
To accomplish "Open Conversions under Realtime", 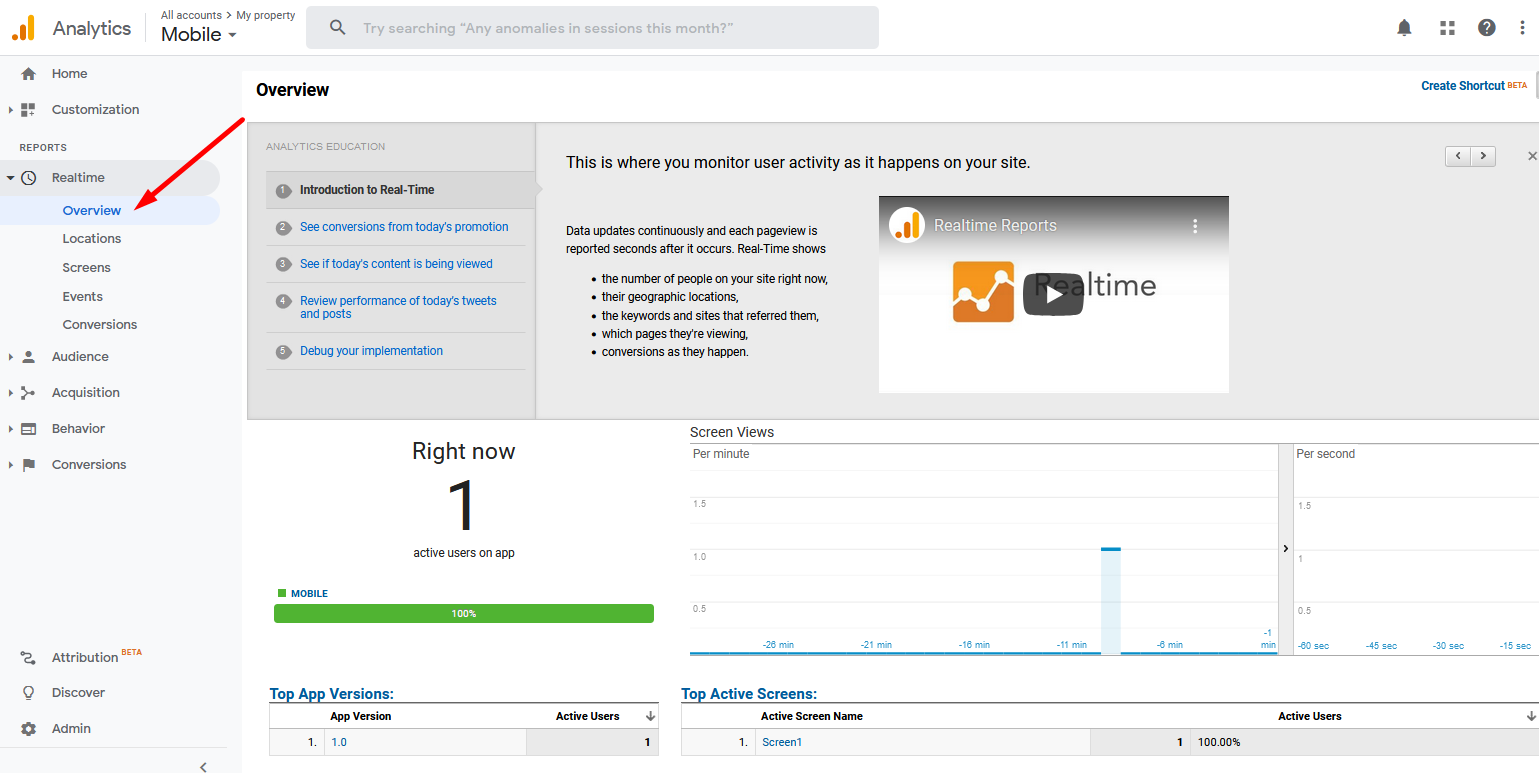I will tap(100, 325).
